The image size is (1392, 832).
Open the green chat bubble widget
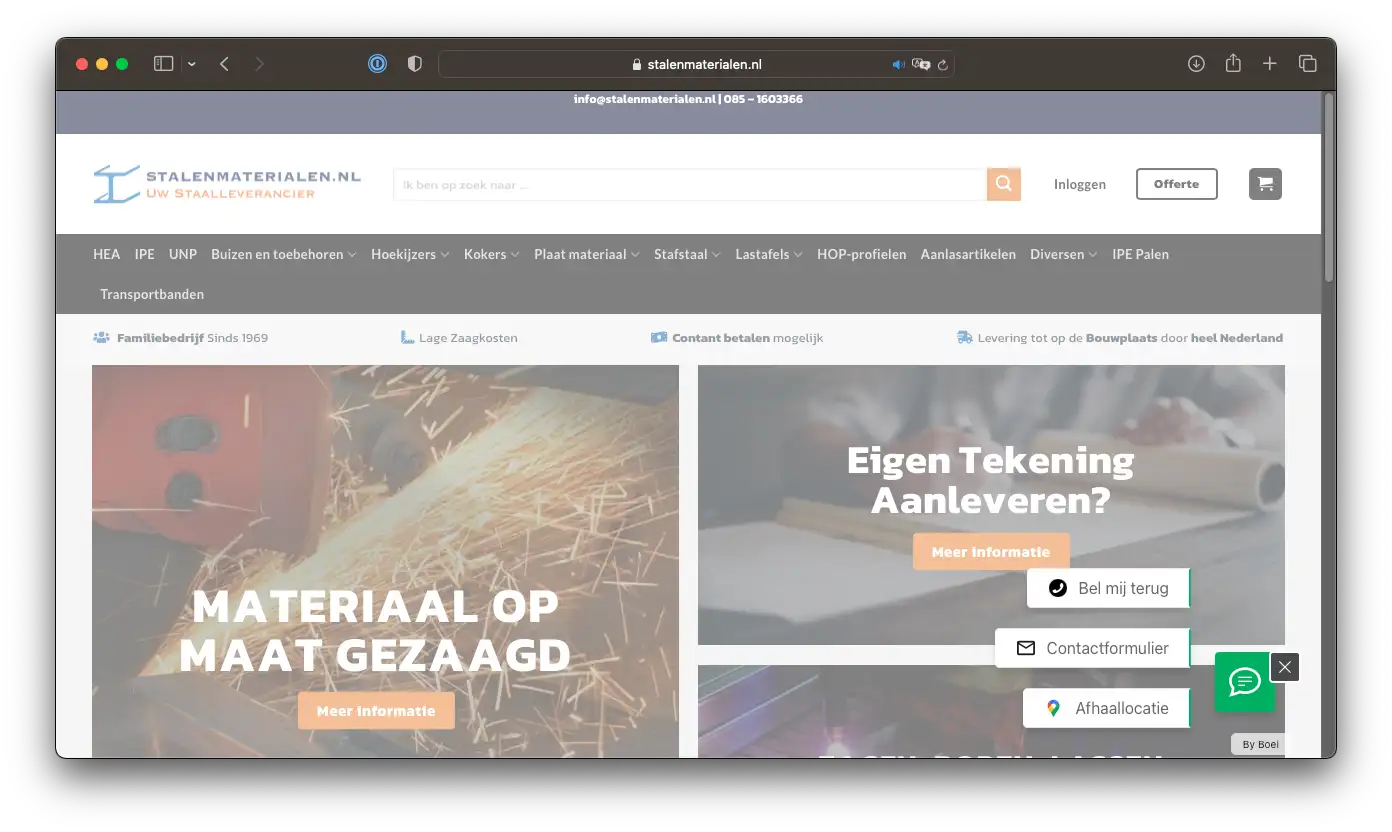1244,682
